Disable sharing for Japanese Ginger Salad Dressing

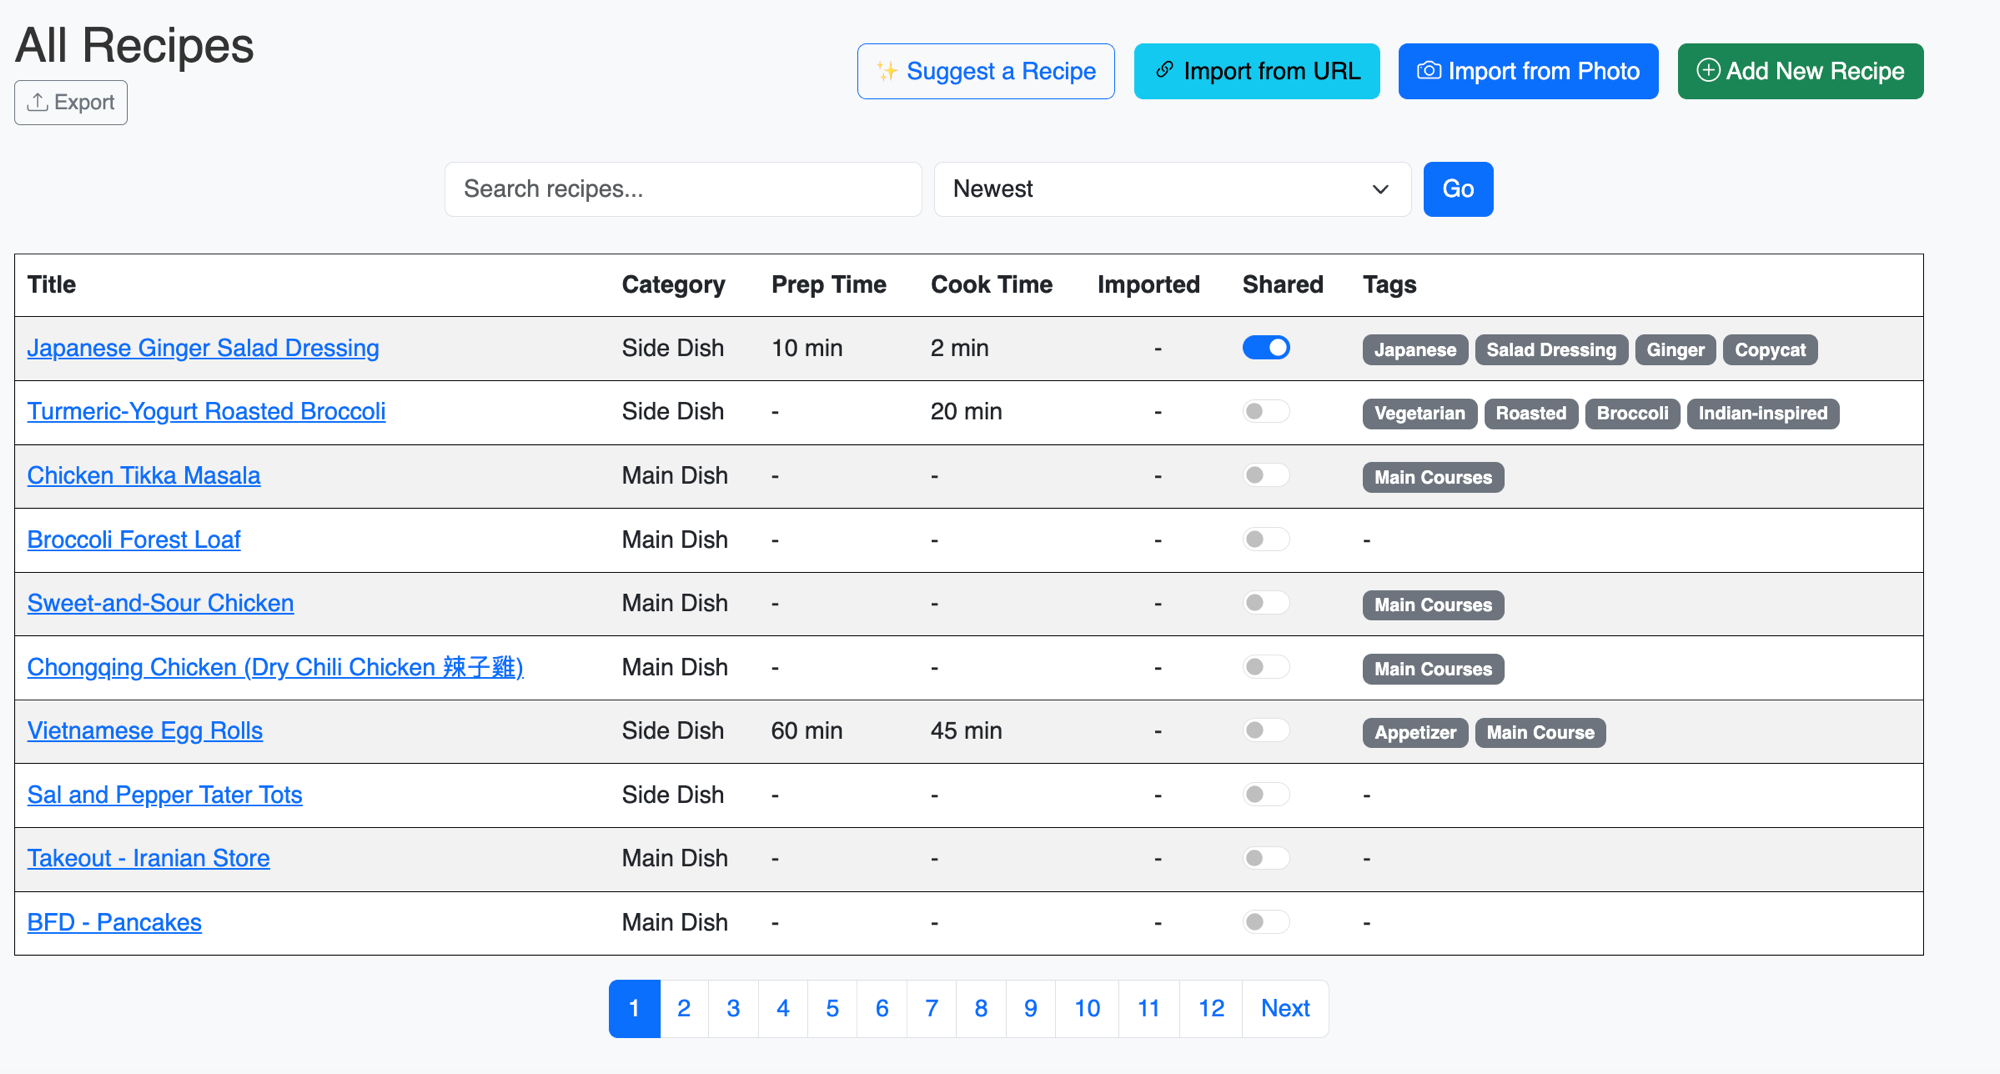click(x=1266, y=348)
